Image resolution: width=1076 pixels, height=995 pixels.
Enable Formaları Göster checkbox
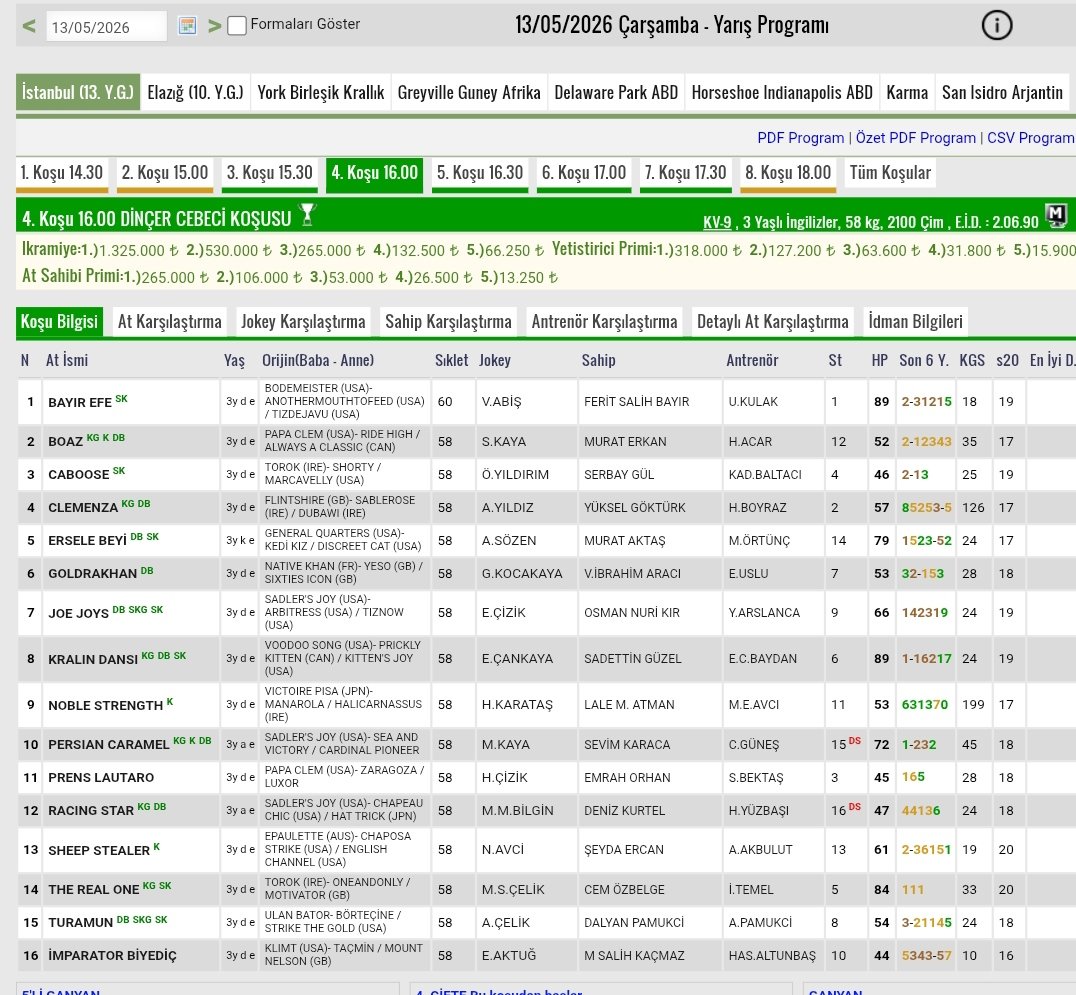pyautogui.click(x=237, y=25)
